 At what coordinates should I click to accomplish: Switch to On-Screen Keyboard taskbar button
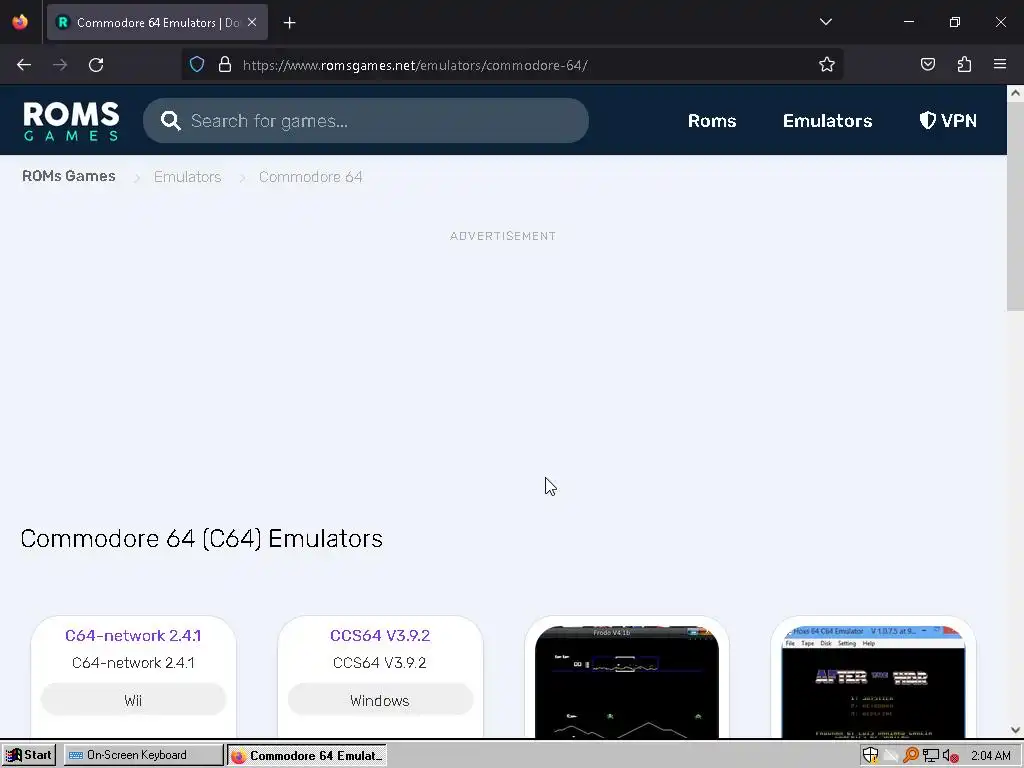point(144,755)
